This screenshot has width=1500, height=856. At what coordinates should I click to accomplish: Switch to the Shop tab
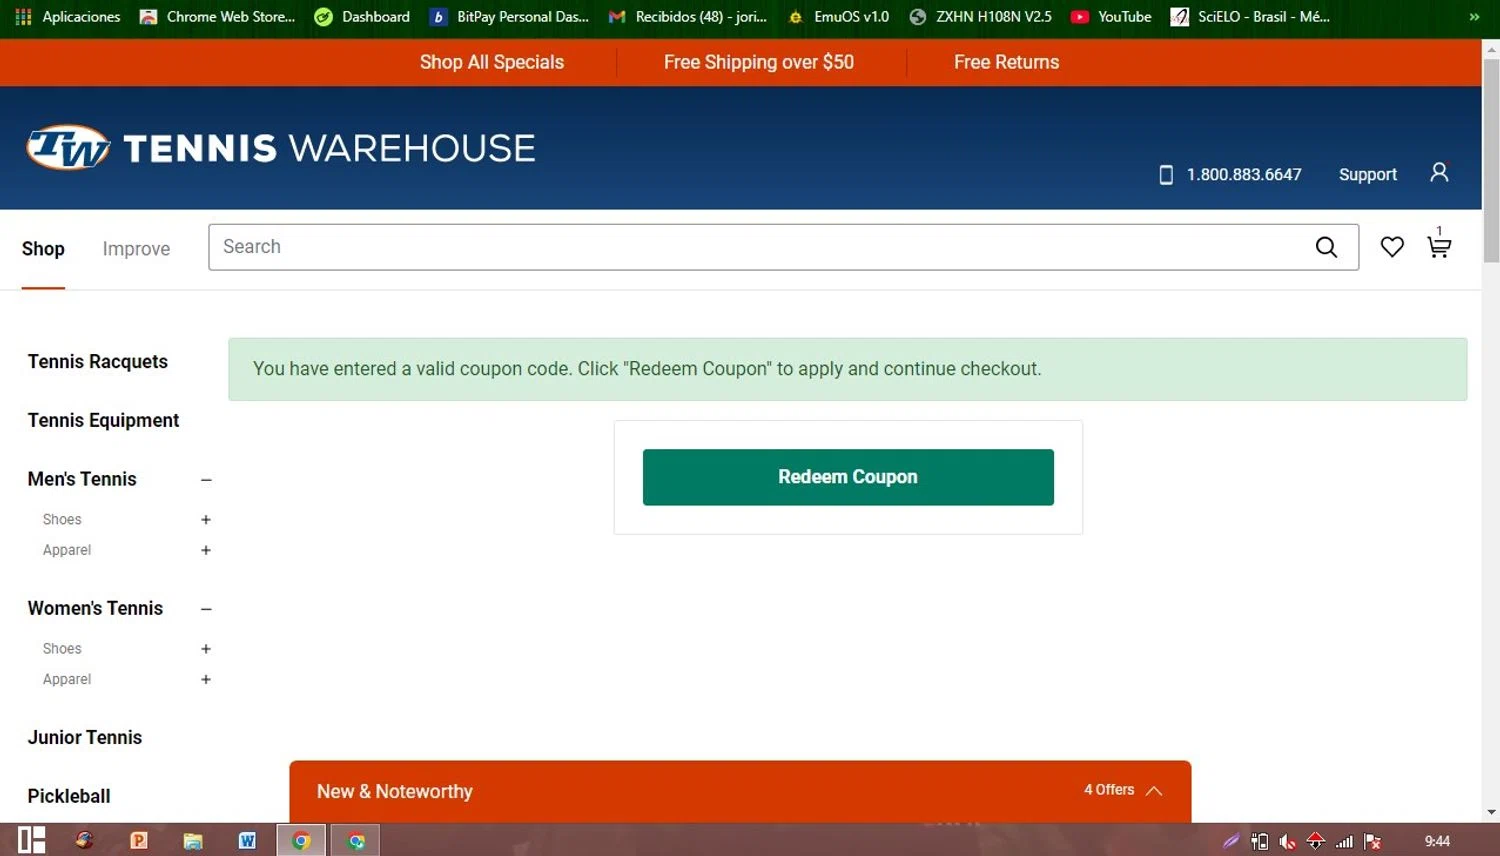coord(43,249)
